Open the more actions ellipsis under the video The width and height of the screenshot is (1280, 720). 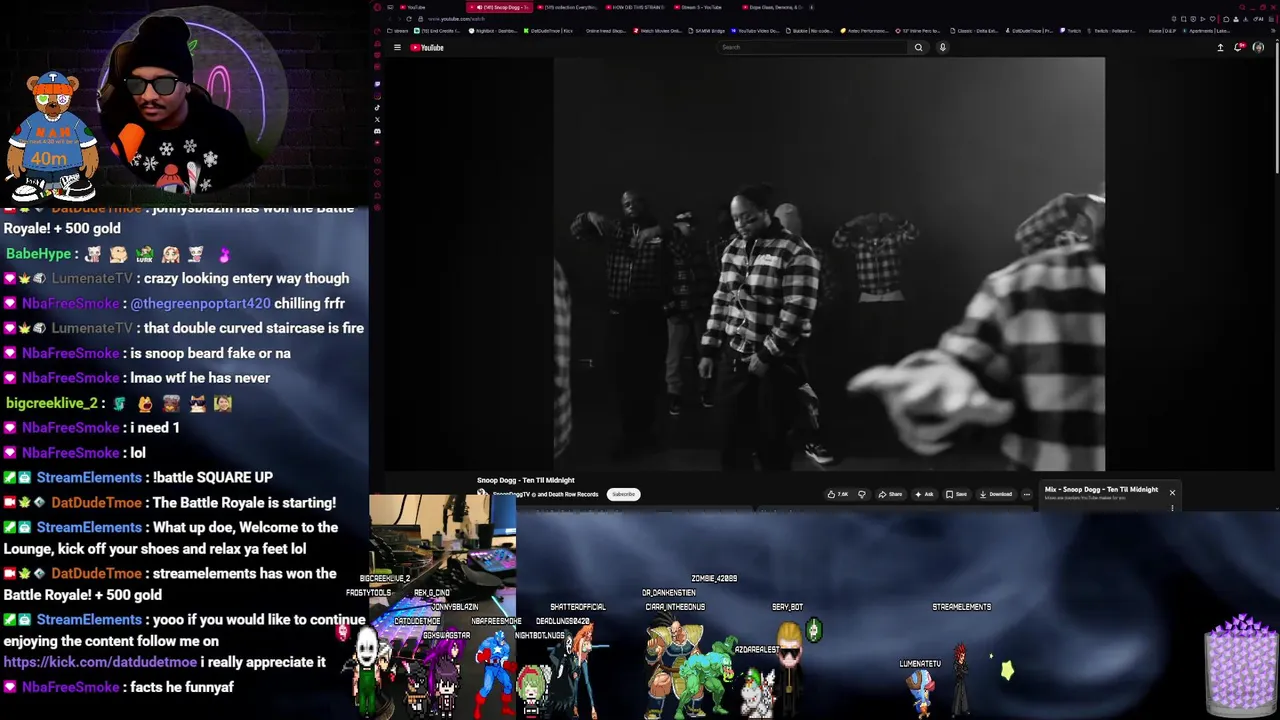(1026, 494)
